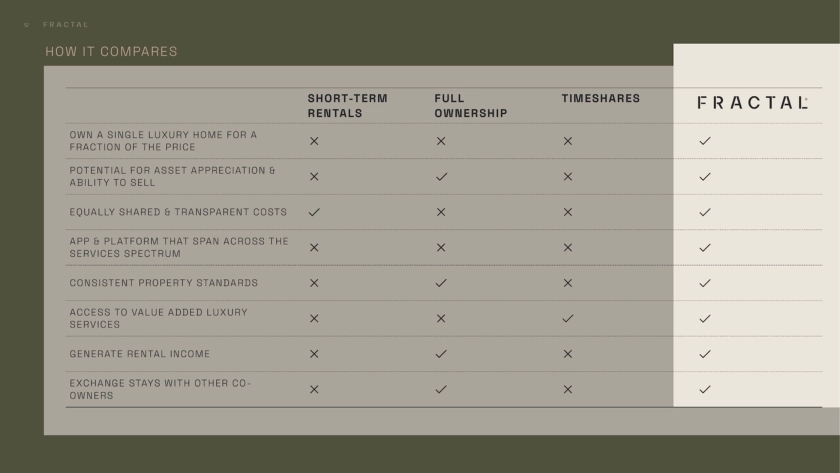Click the FRACTAL text in the top header

pos(66,24)
